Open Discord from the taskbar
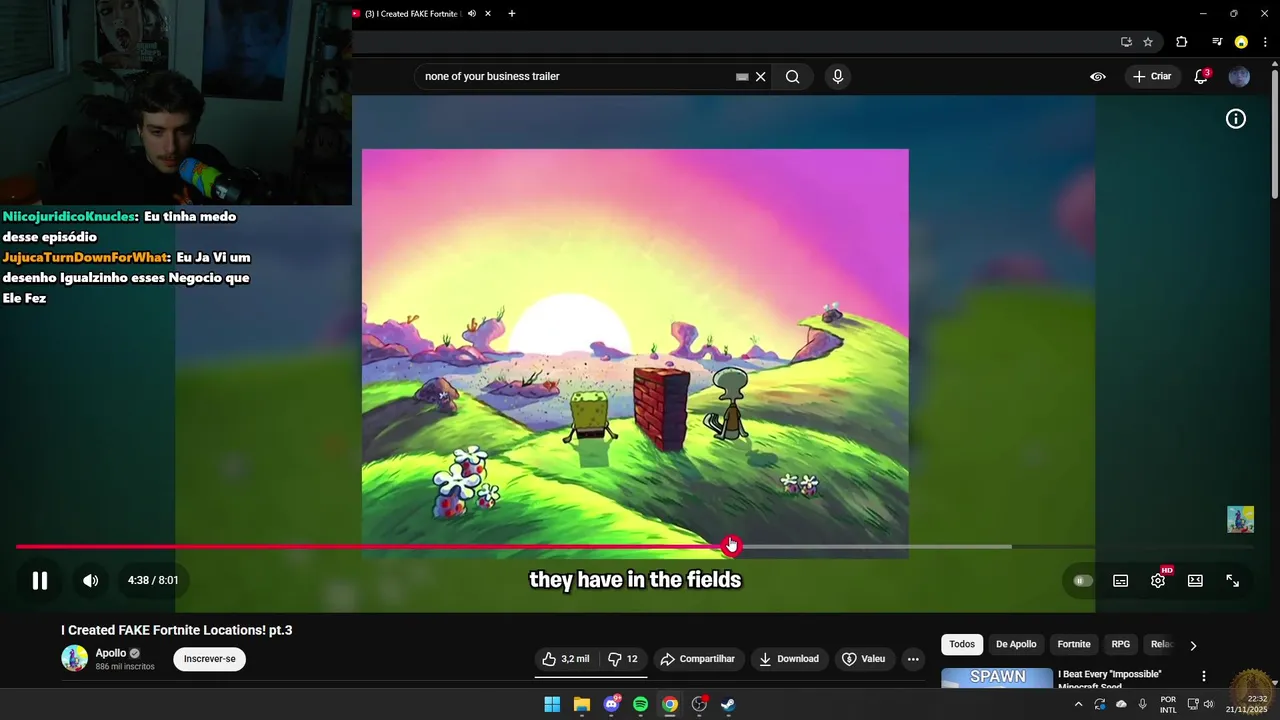 [x=611, y=704]
